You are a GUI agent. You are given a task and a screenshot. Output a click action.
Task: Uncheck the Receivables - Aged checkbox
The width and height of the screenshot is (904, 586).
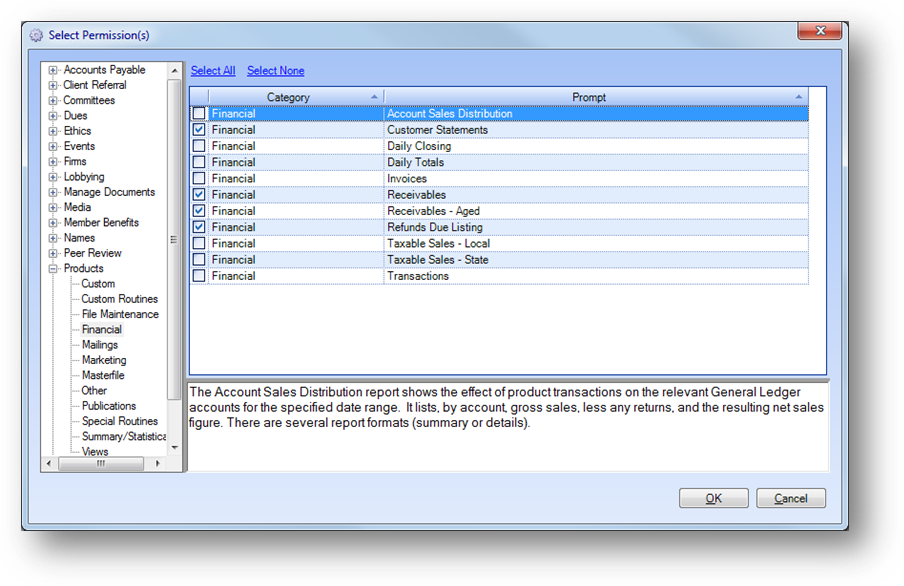click(199, 211)
